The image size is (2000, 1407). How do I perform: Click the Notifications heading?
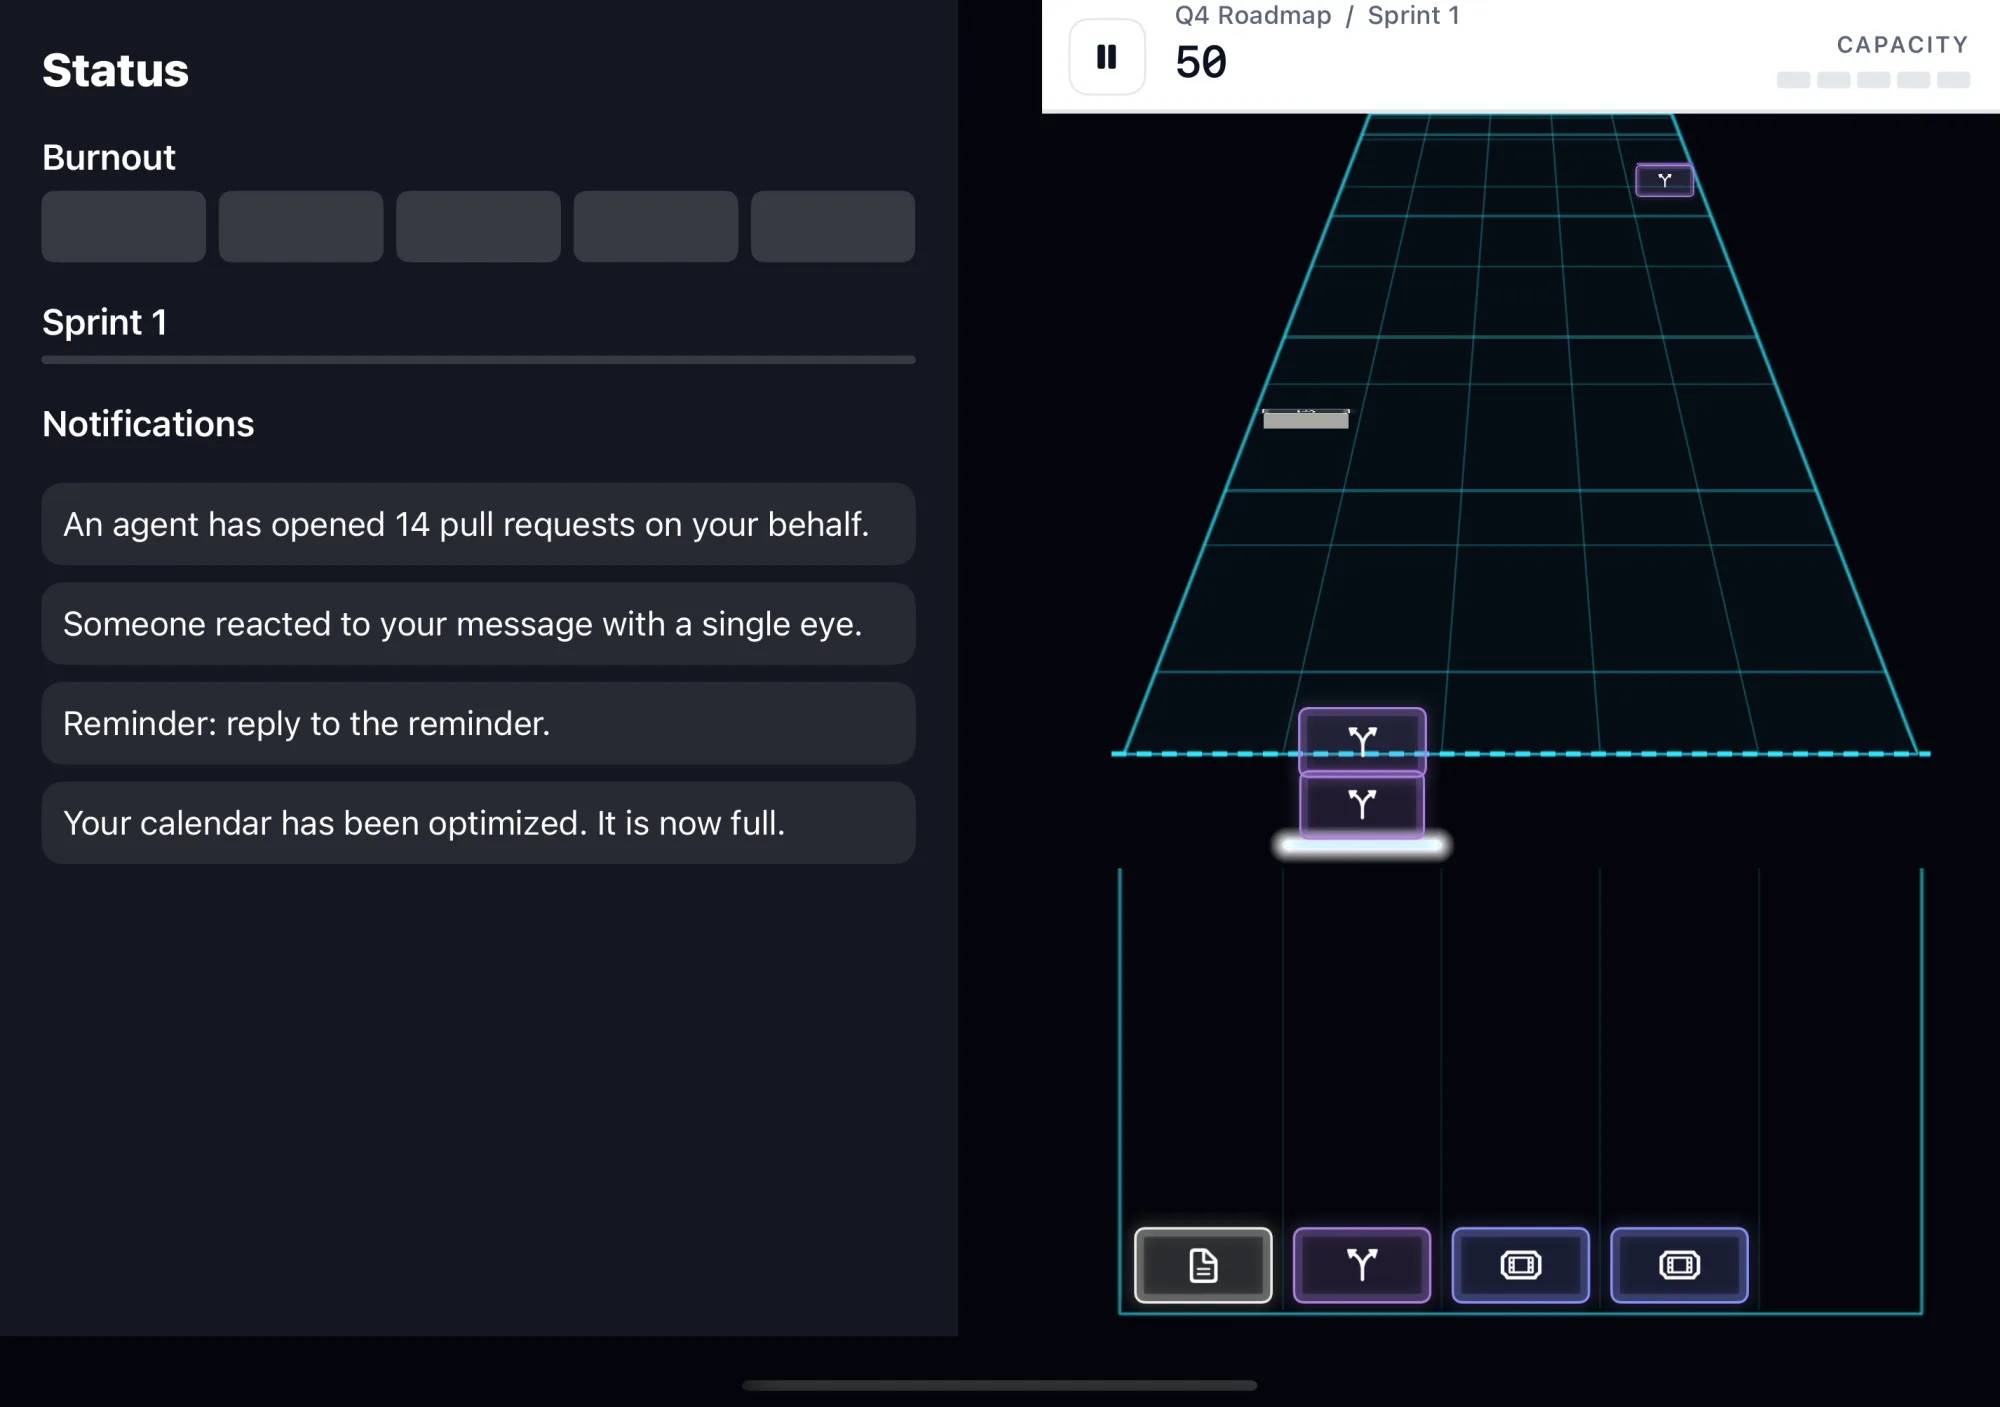[x=148, y=424]
